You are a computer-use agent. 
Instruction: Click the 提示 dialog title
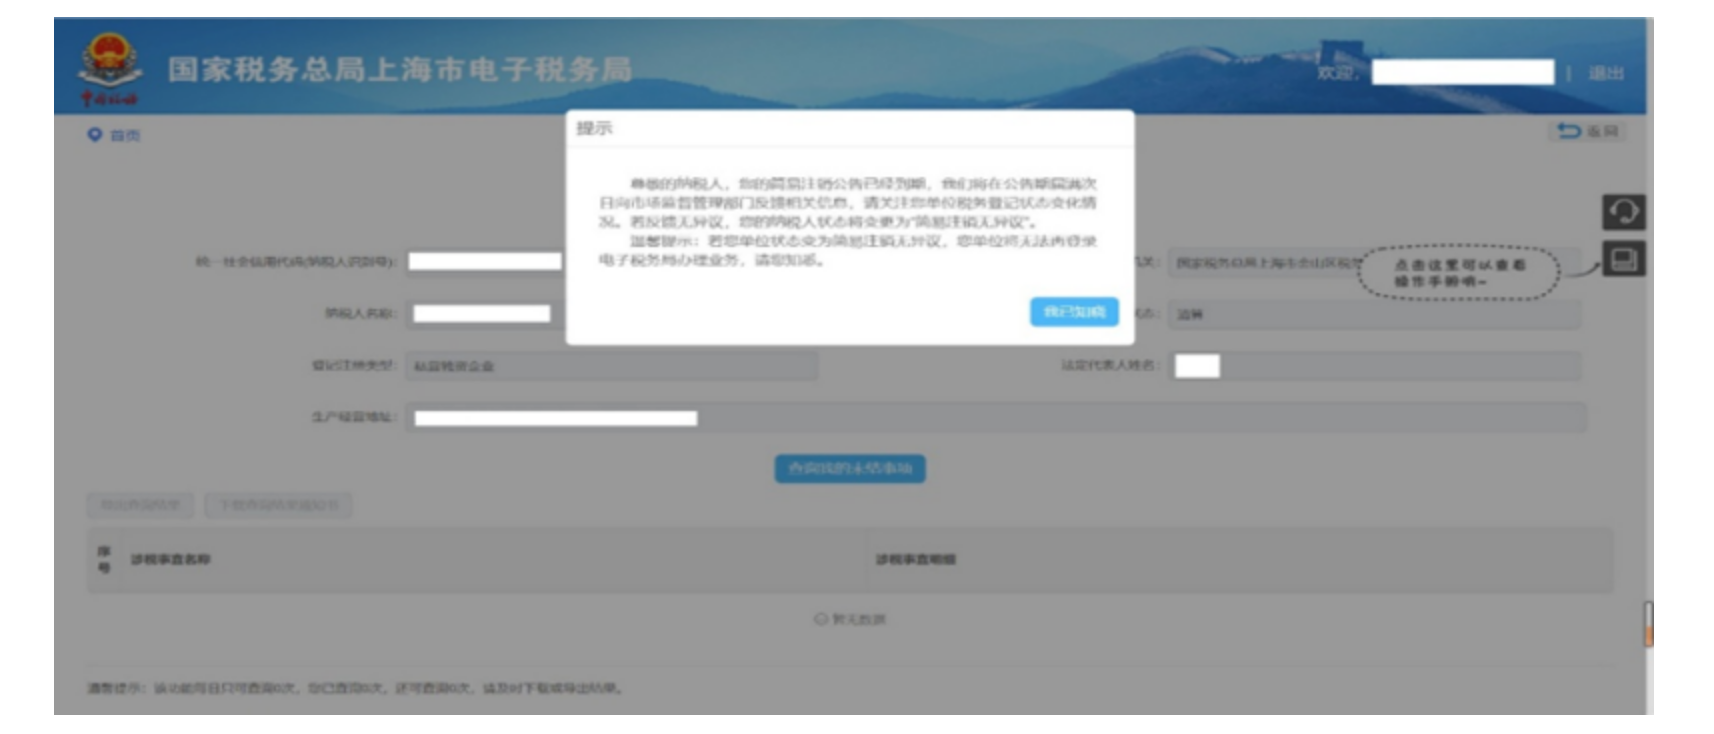click(x=594, y=128)
